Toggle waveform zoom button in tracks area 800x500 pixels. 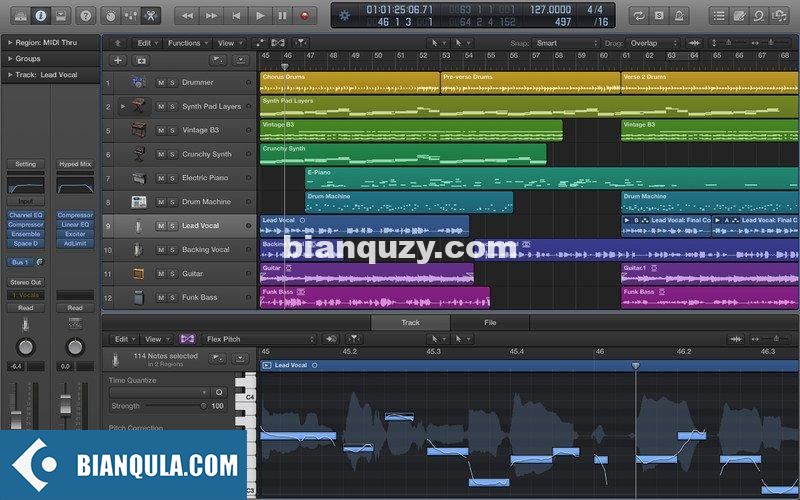click(694, 43)
